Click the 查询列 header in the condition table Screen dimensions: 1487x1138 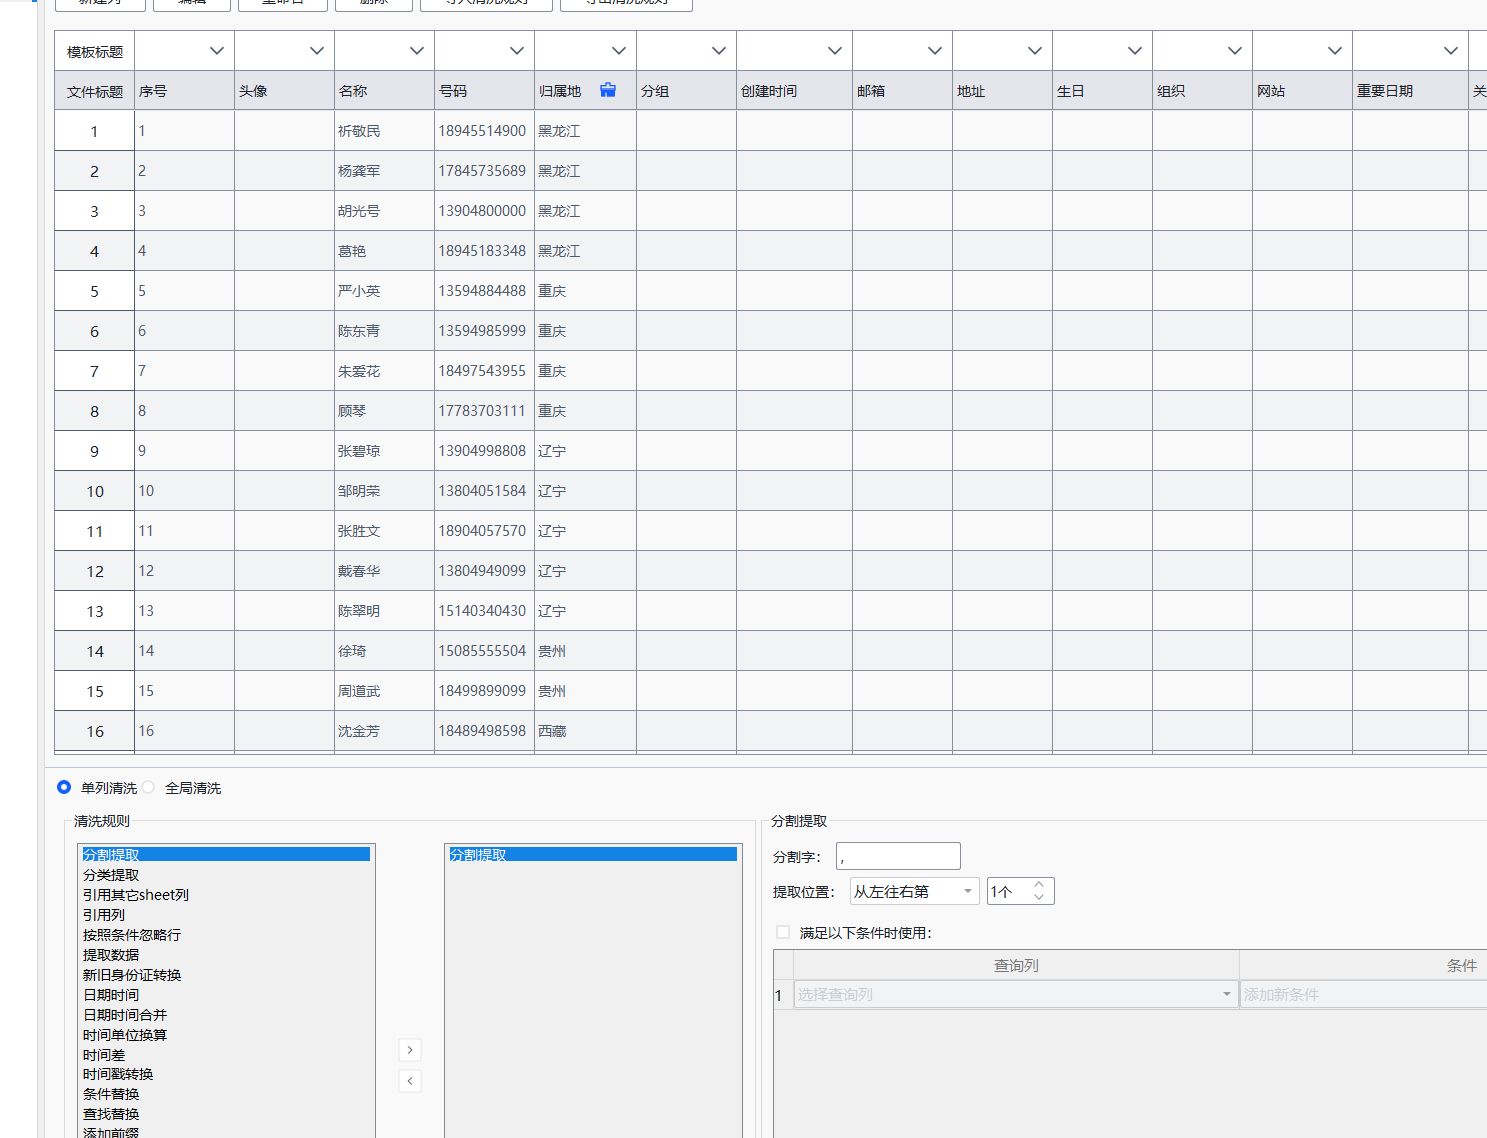tap(1016, 965)
